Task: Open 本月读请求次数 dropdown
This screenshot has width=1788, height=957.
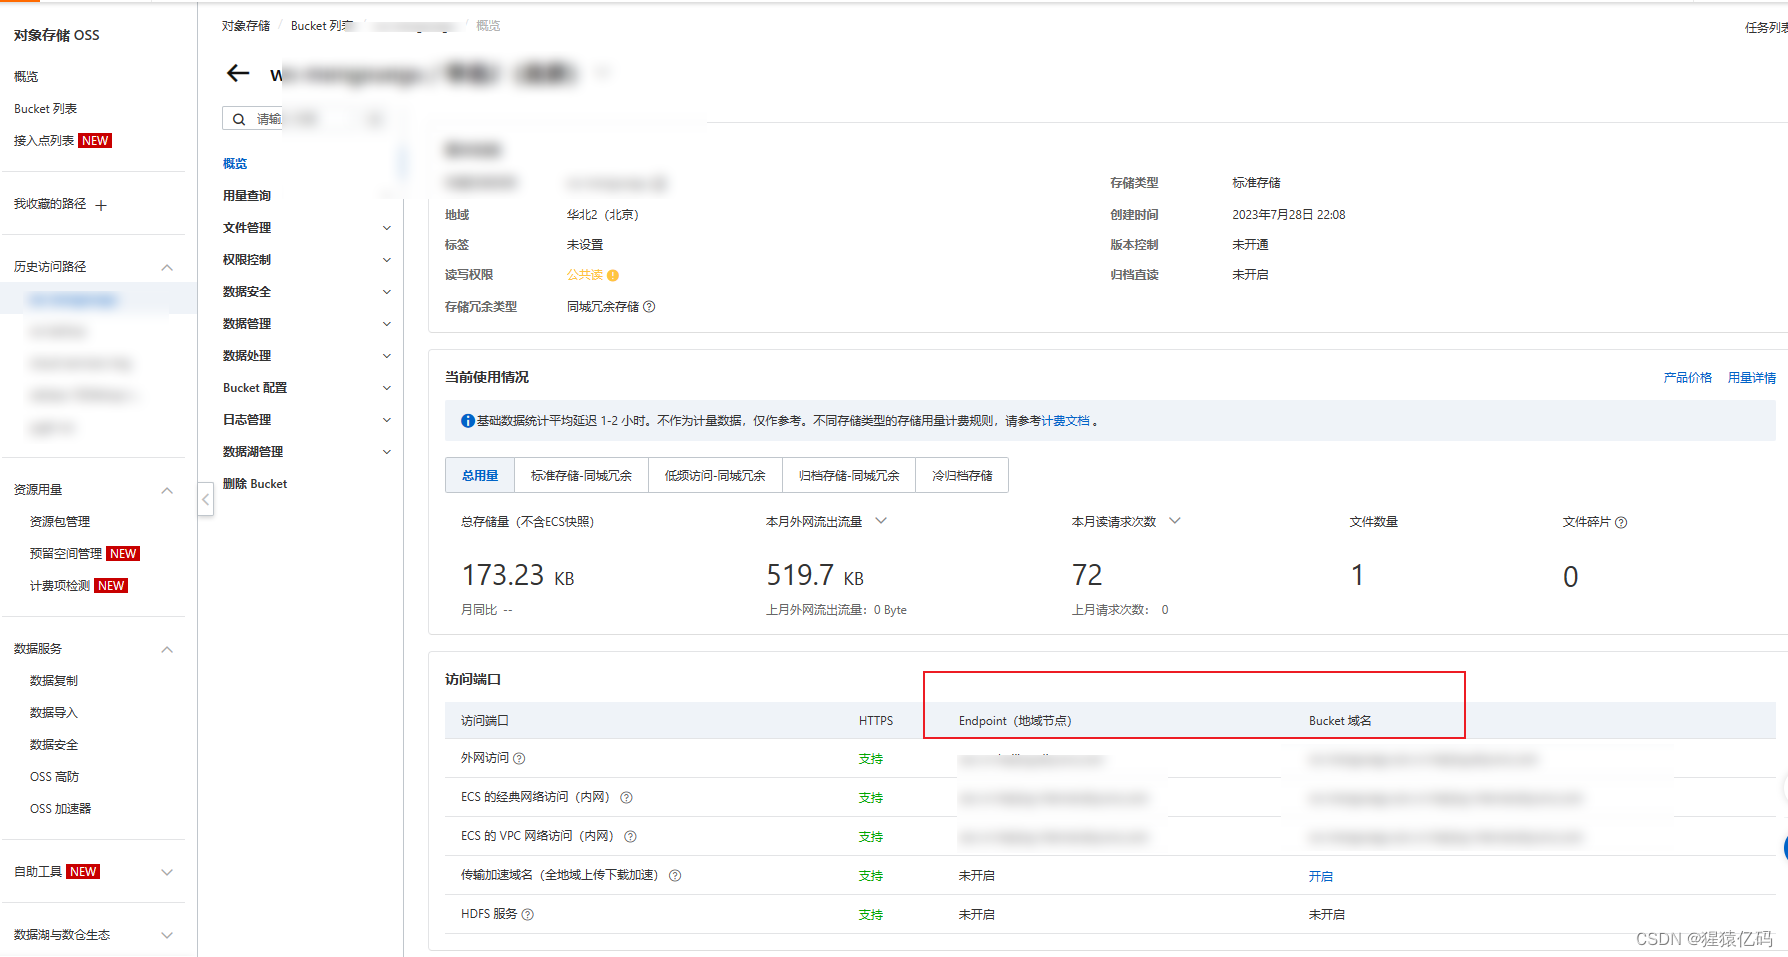Action: [1175, 521]
